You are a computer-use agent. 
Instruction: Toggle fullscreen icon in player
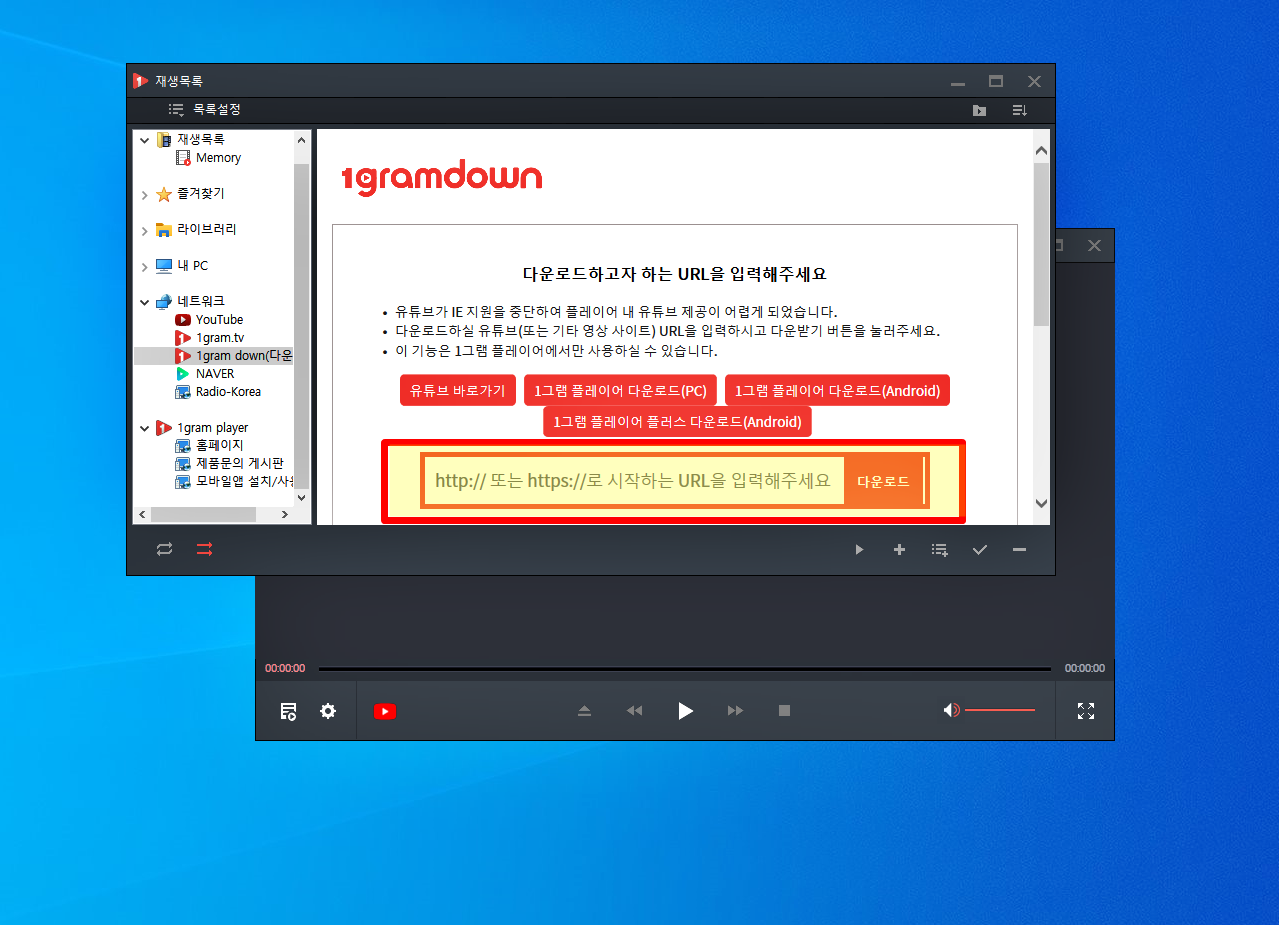point(1086,711)
